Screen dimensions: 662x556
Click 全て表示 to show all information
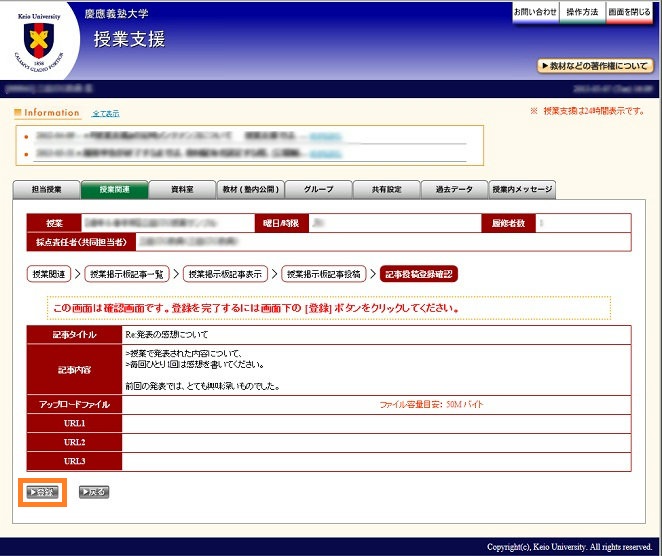click(105, 114)
